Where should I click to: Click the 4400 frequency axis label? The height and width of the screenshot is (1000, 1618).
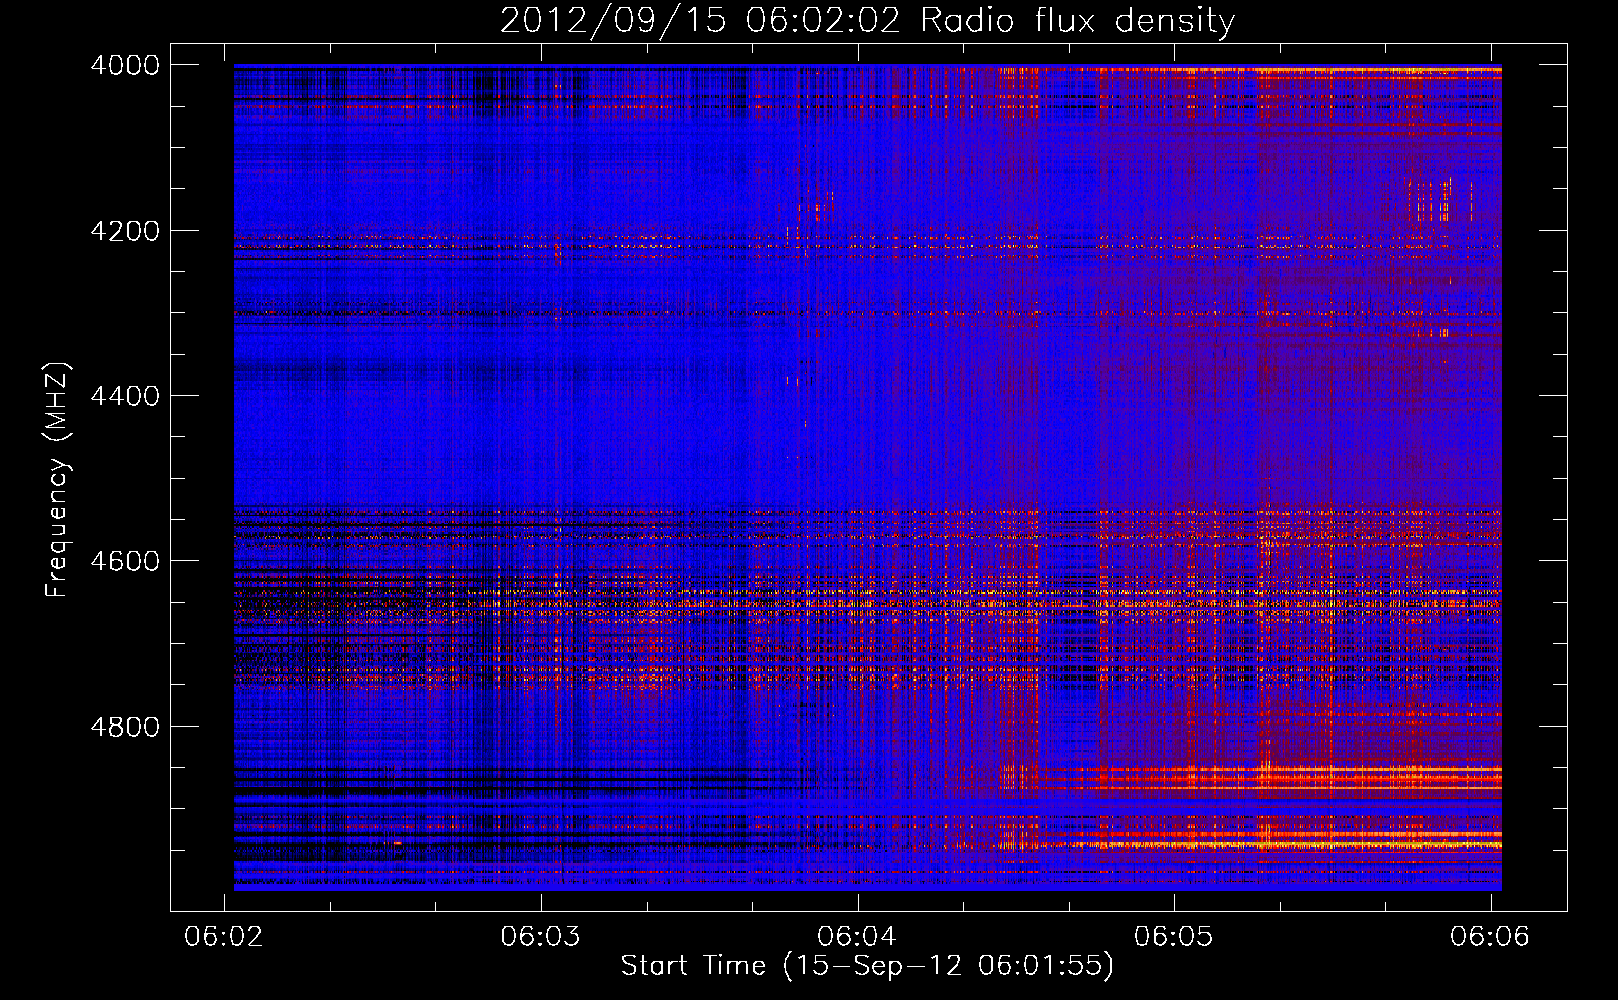tap(125, 396)
